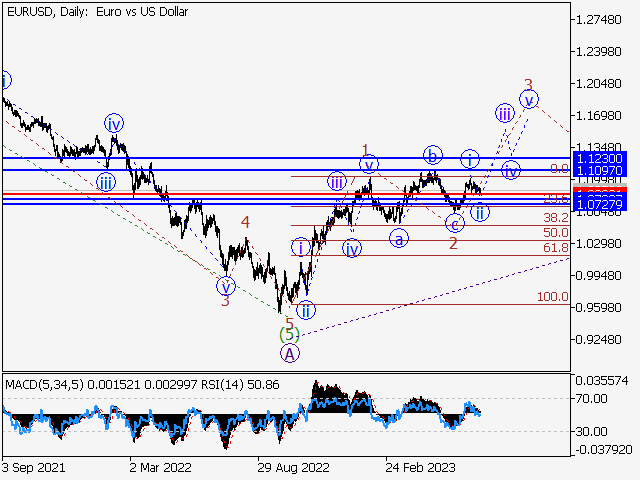The height and width of the screenshot is (480, 640).
Task: Click the green (5) wave label
Action: (x=289, y=335)
